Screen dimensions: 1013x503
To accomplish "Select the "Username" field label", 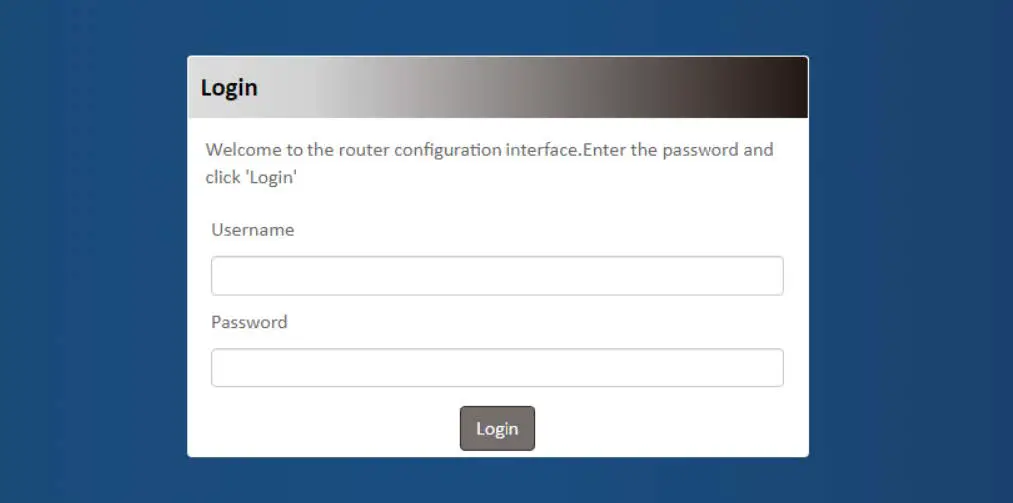I will pyautogui.click(x=253, y=230).
